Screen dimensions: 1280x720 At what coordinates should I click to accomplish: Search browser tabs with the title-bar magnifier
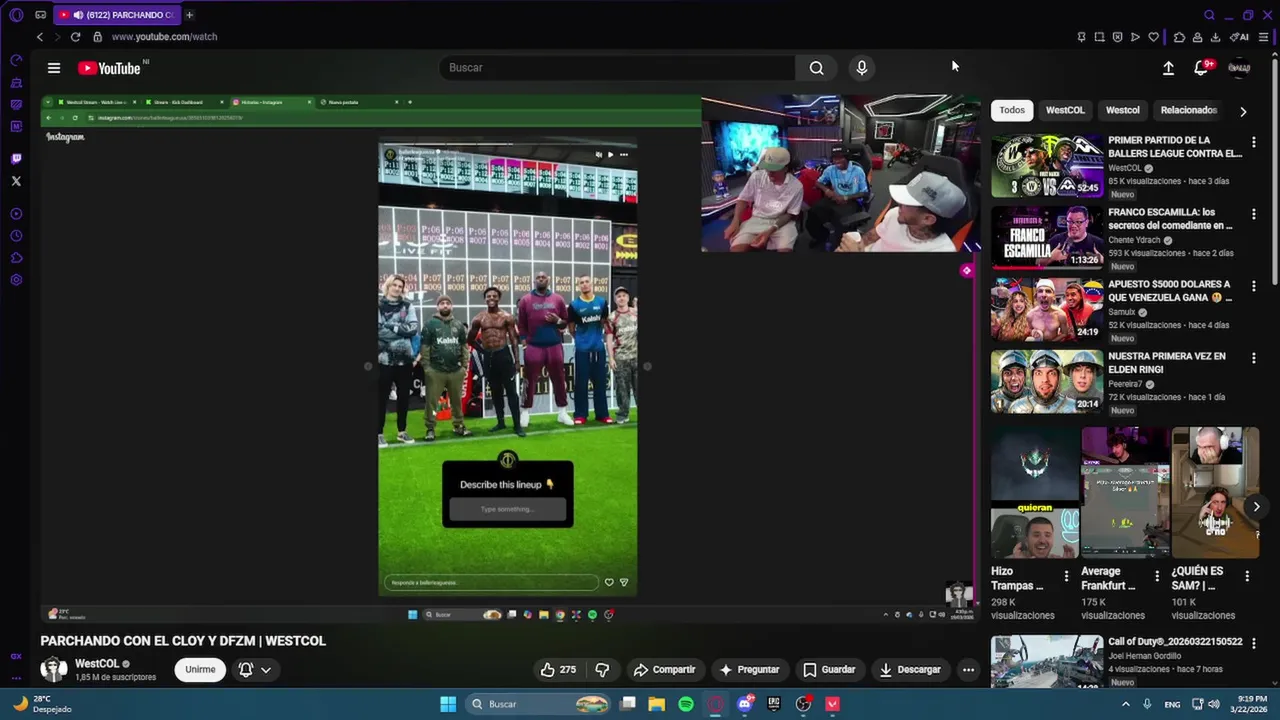1209,15
